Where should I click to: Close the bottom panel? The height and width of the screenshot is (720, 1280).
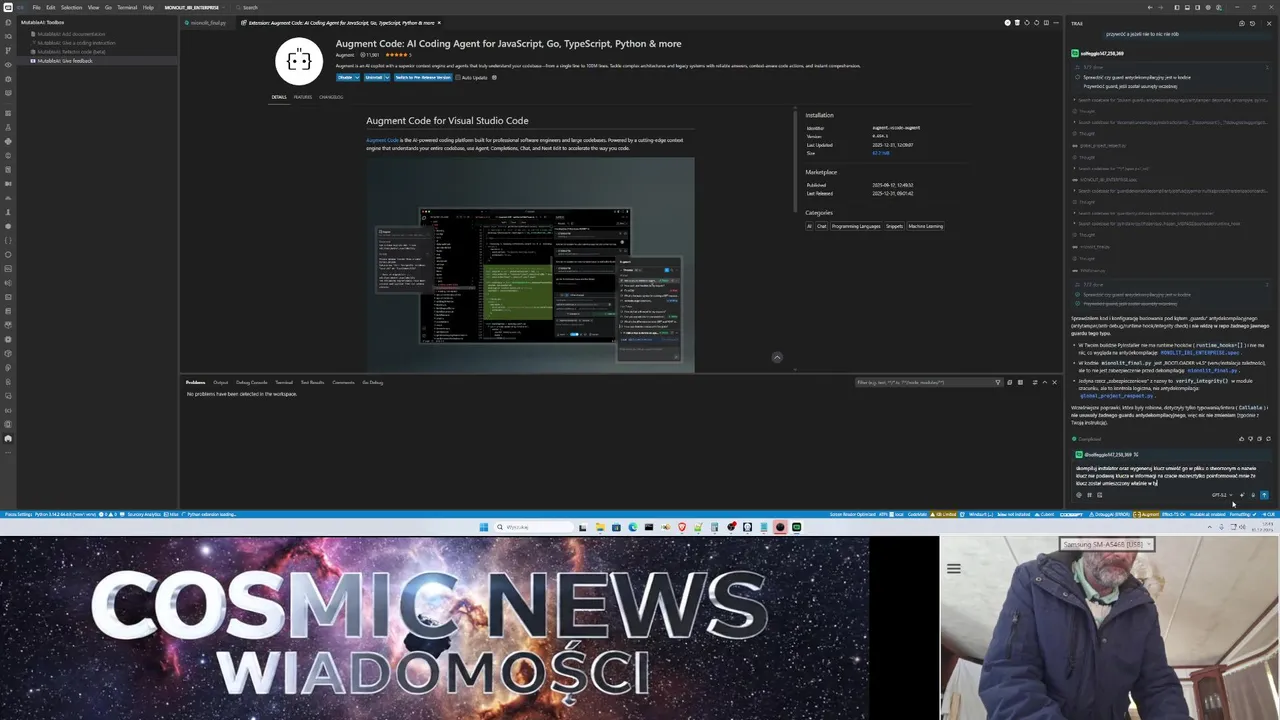click(x=1054, y=382)
